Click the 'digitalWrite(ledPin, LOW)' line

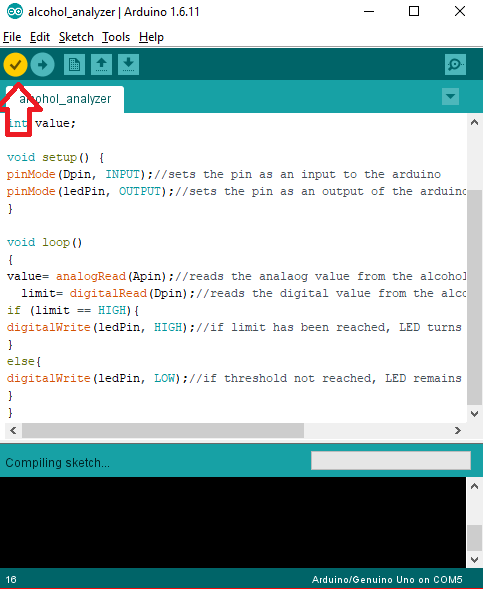234,379
